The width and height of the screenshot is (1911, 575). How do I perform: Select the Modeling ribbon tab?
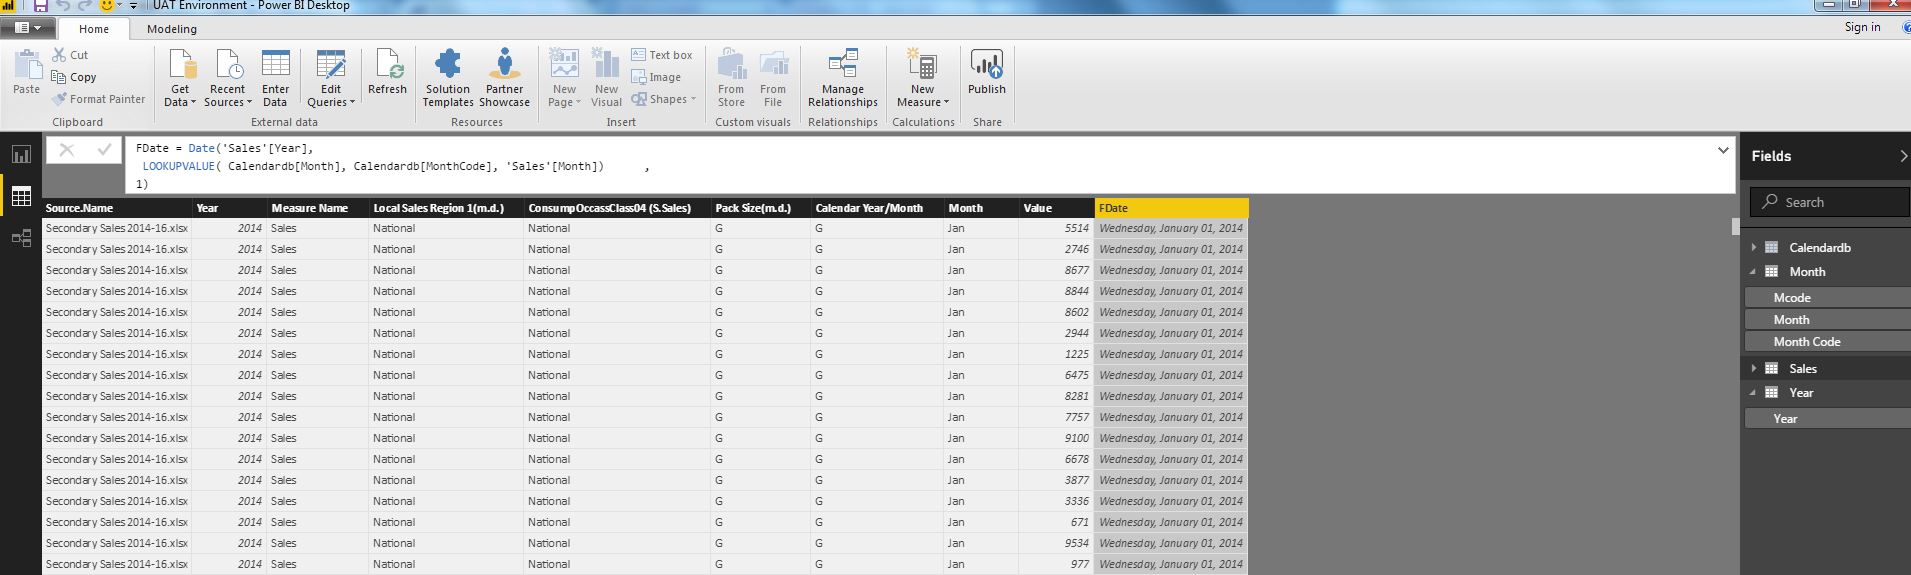172,29
